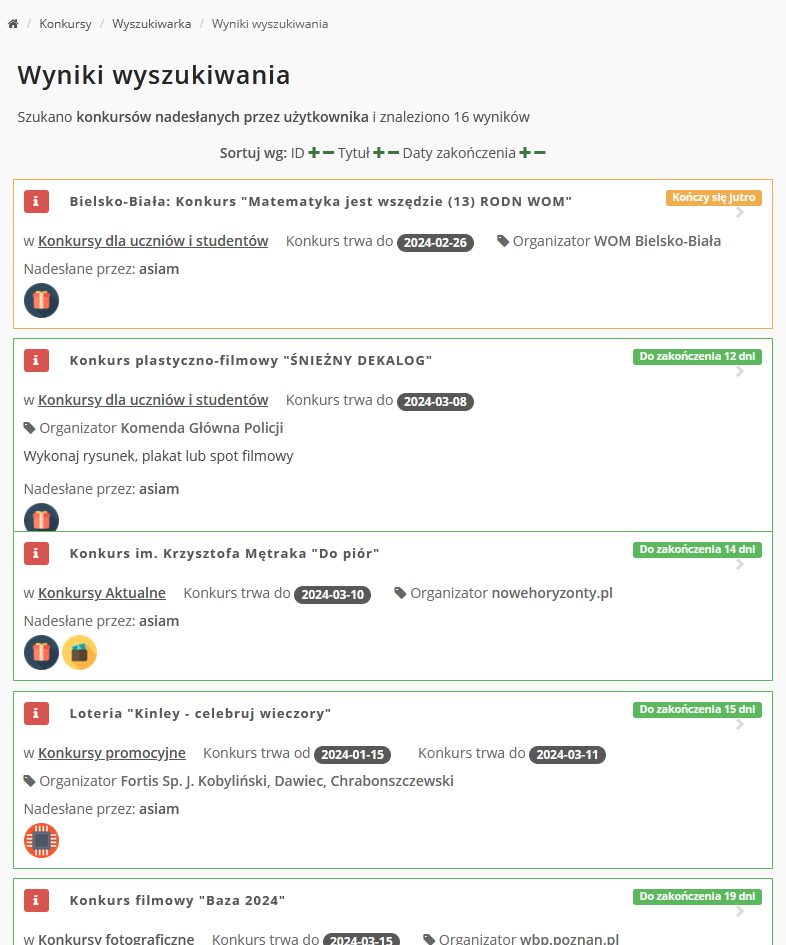Sort by ID descending with minus icon

point(329,153)
